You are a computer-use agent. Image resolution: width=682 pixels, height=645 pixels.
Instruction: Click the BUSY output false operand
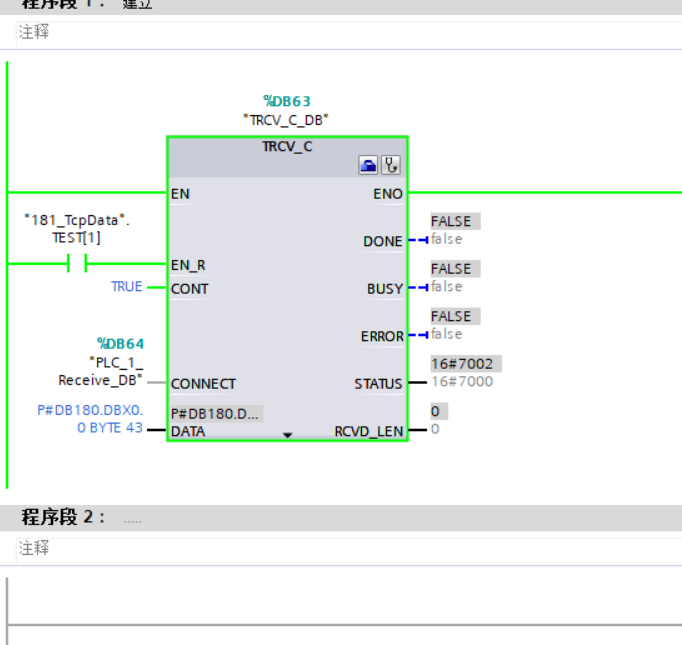(447, 287)
